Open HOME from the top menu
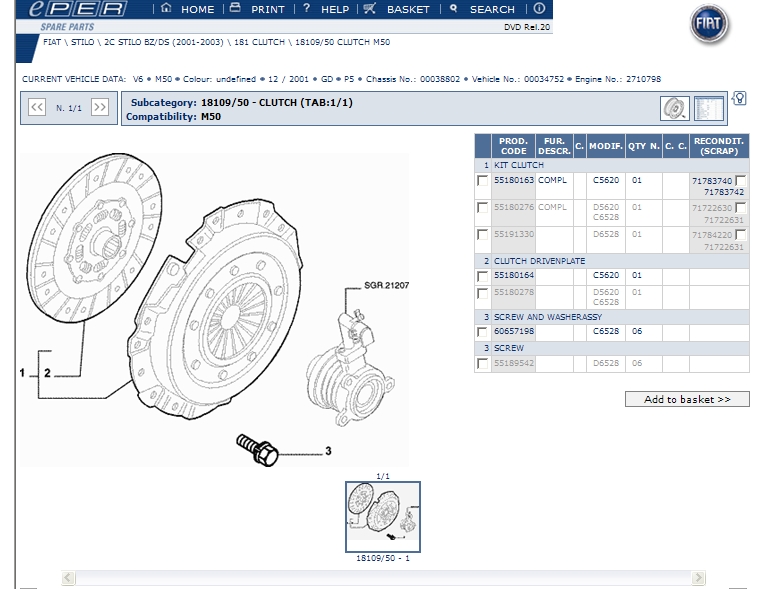Image resolution: width=767 pixels, height=589 pixels. pos(188,9)
